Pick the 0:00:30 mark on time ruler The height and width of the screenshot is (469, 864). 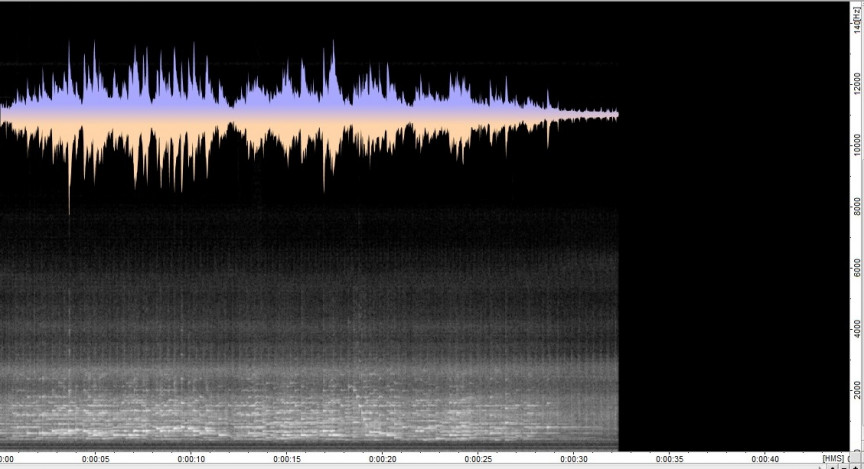(x=574, y=460)
